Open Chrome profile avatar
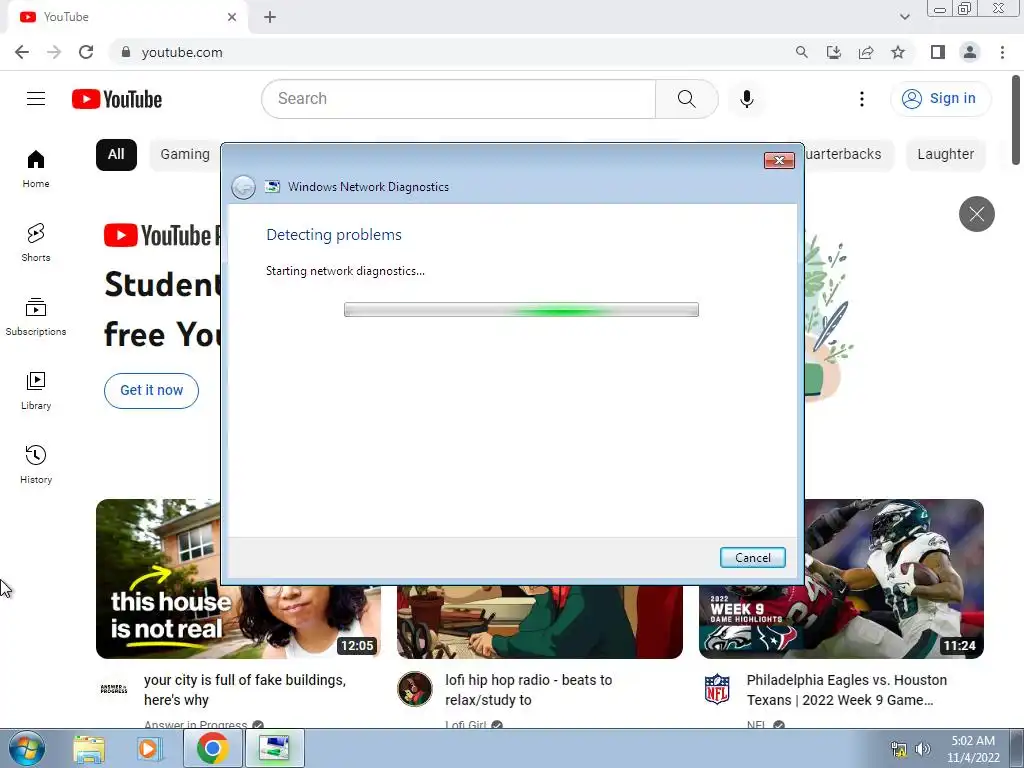1024x768 pixels. point(970,52)
